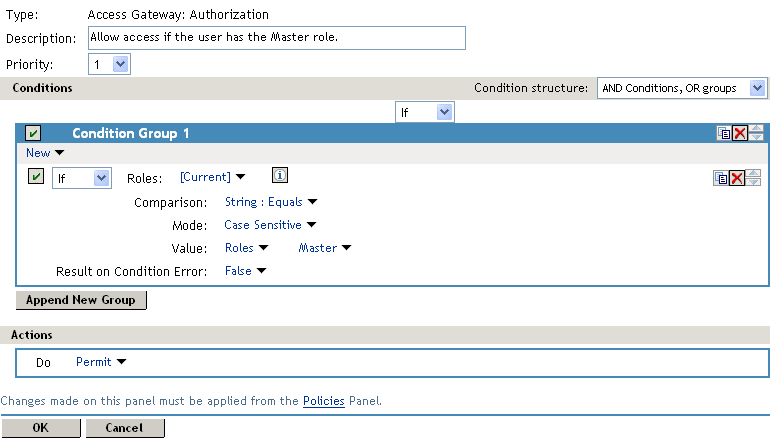Viewport: 777px width, 438px height.
Task: Follow the Policies panel link
Action: [324, 401]
